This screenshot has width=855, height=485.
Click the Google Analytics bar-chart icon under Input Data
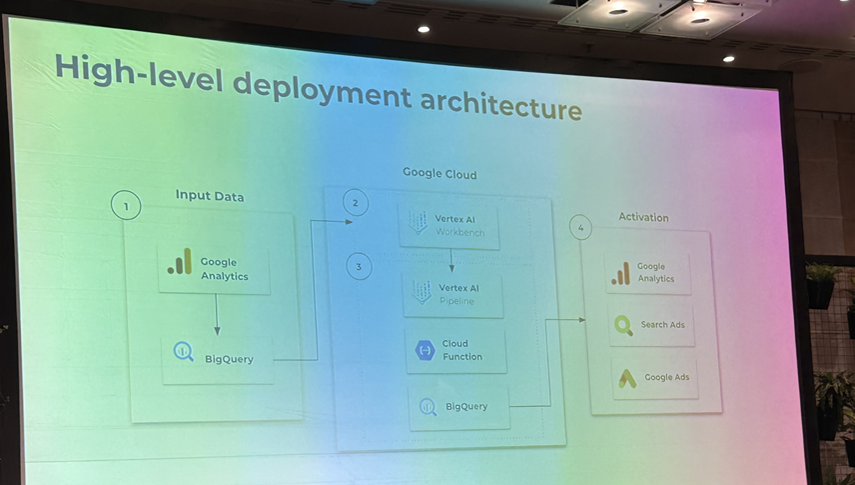180,261
